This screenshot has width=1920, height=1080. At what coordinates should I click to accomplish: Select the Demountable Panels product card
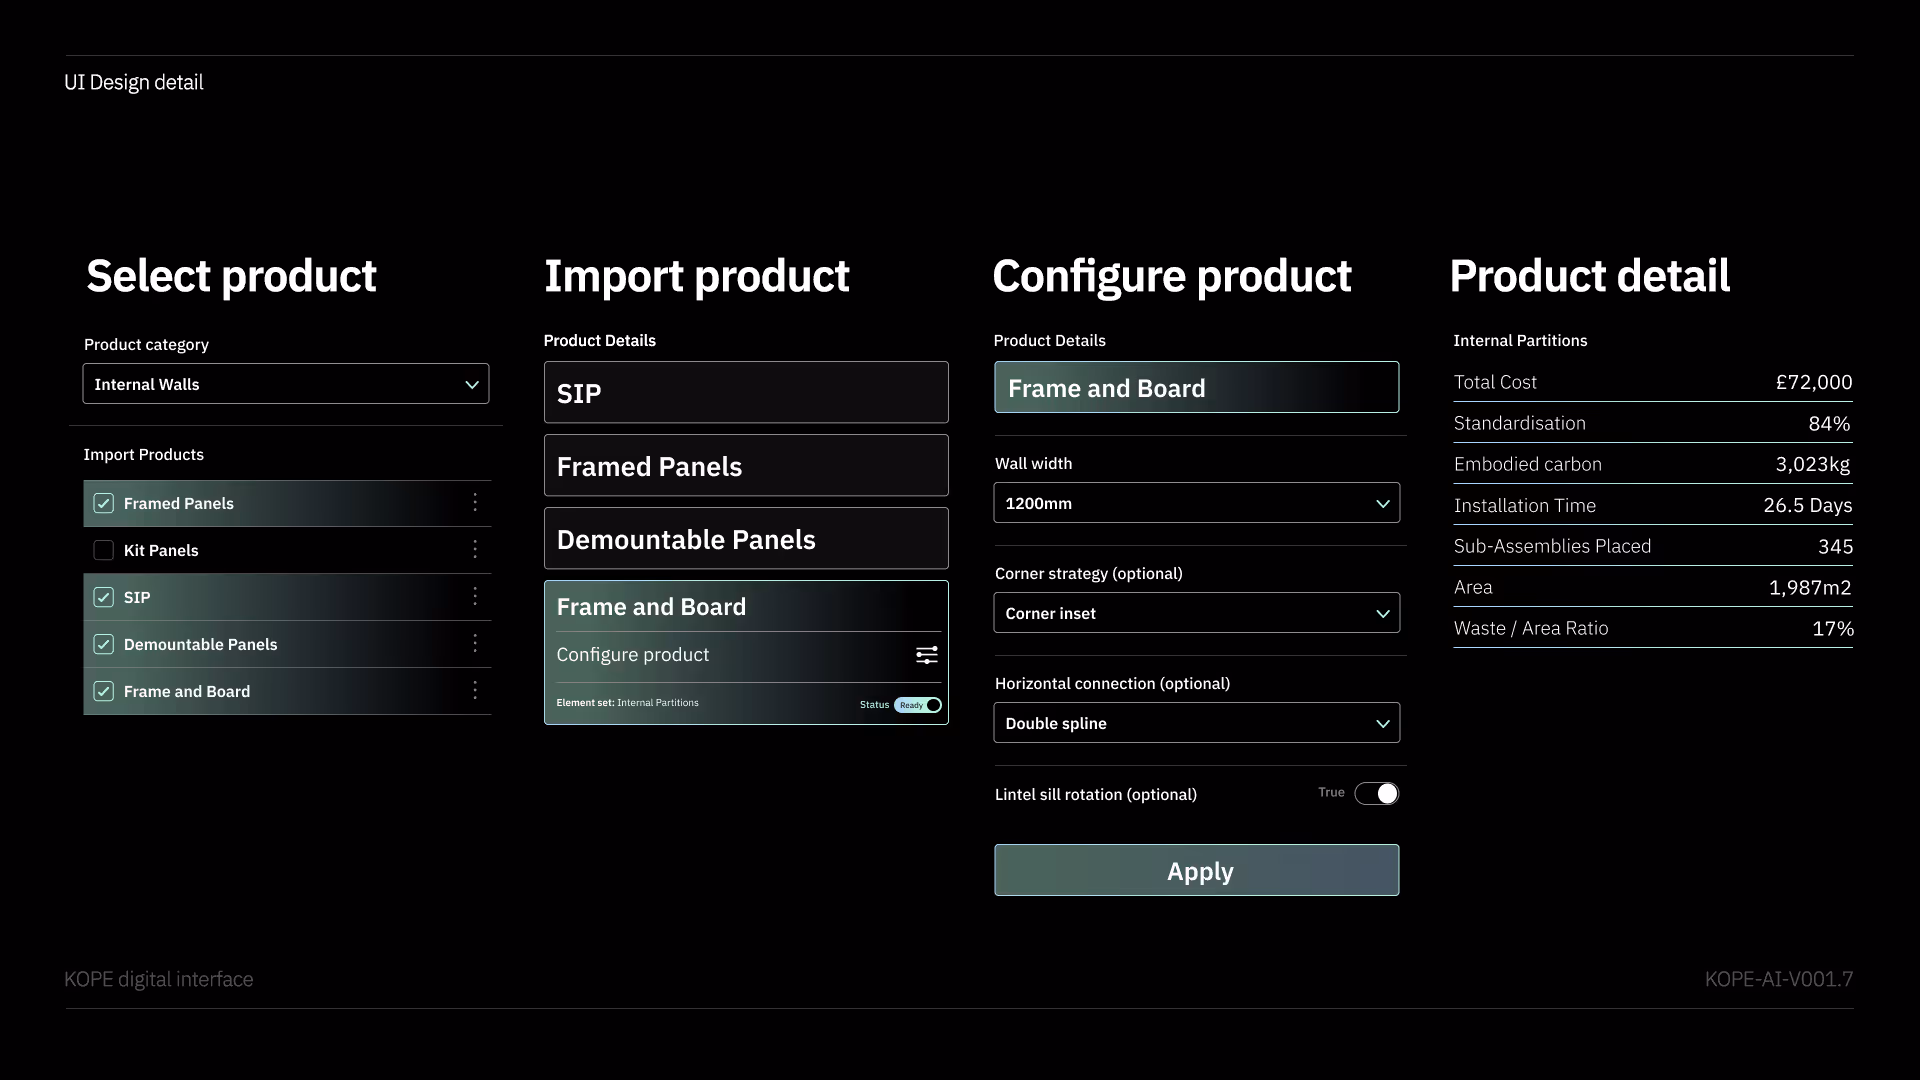tap(746, 539)
